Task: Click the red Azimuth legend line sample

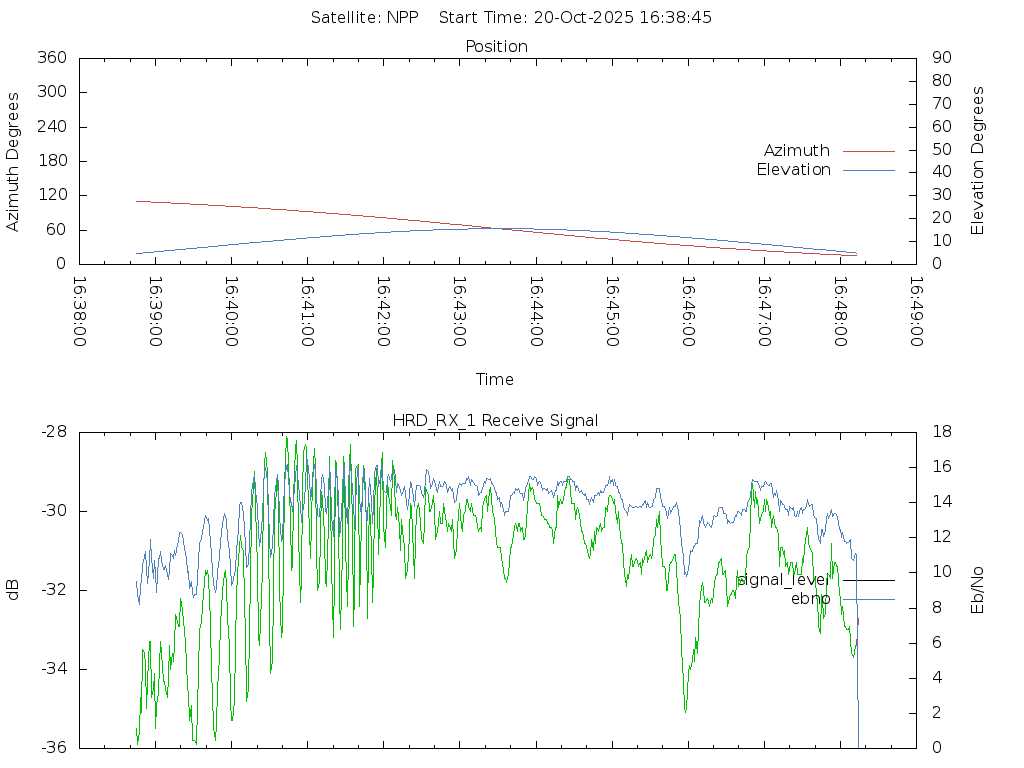Action: (x=868, y=151)
